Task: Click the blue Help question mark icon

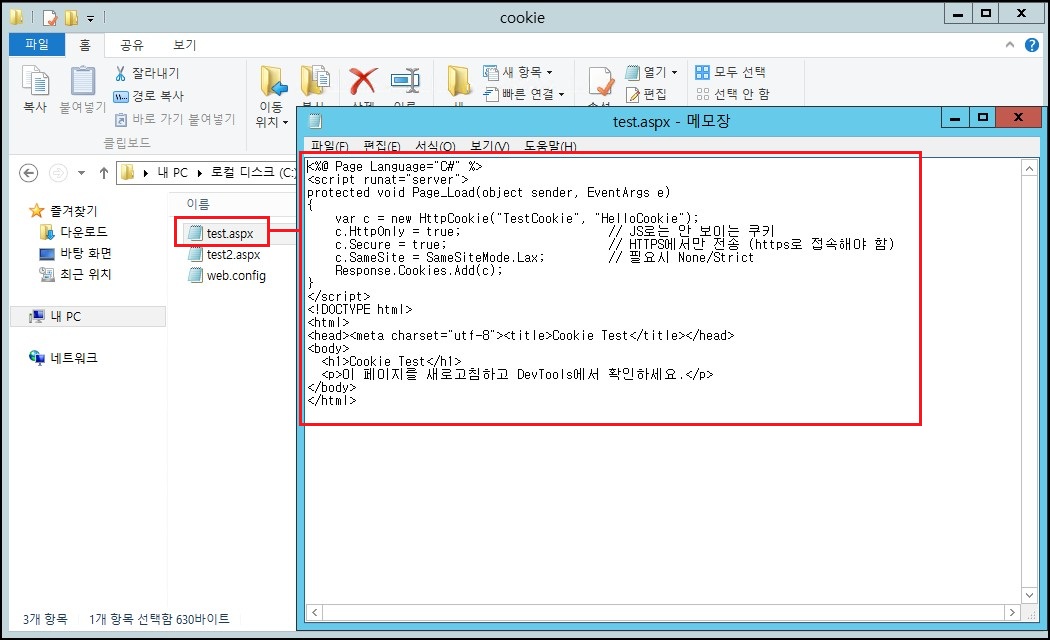Action: (x=1032, y=45)
